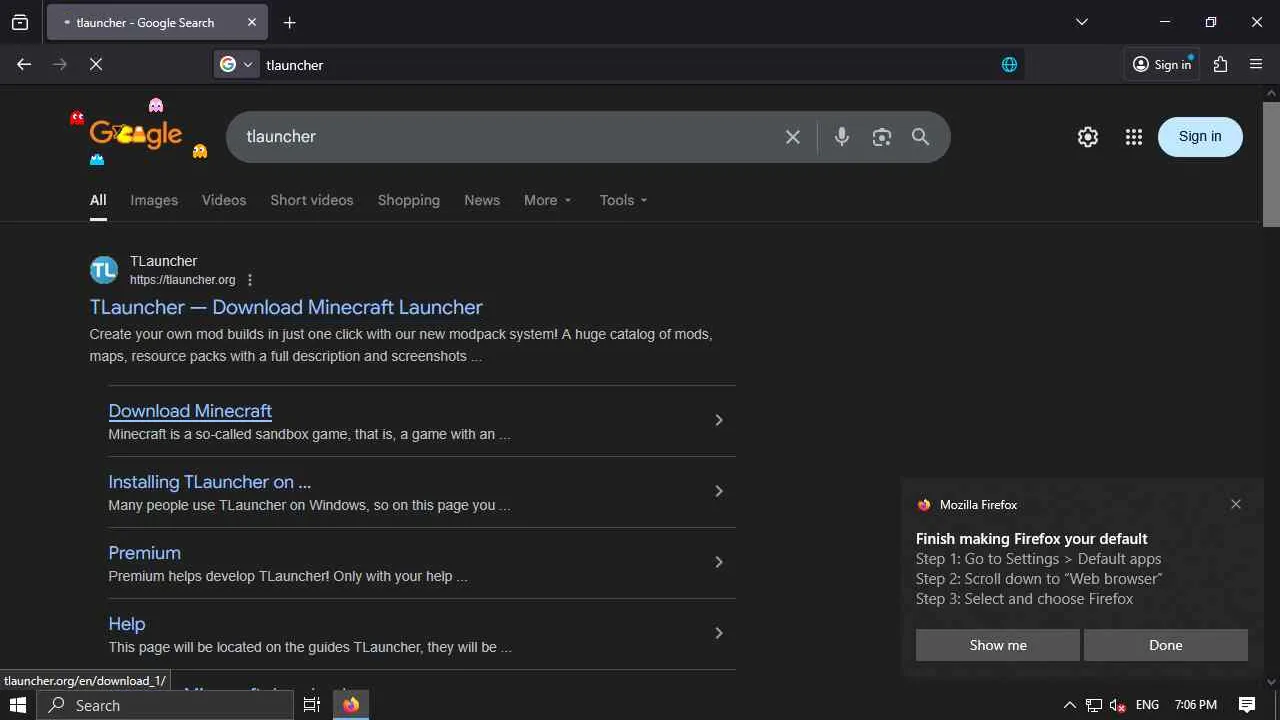Click the chevron on Installing TLauncher row

(718, 491)
